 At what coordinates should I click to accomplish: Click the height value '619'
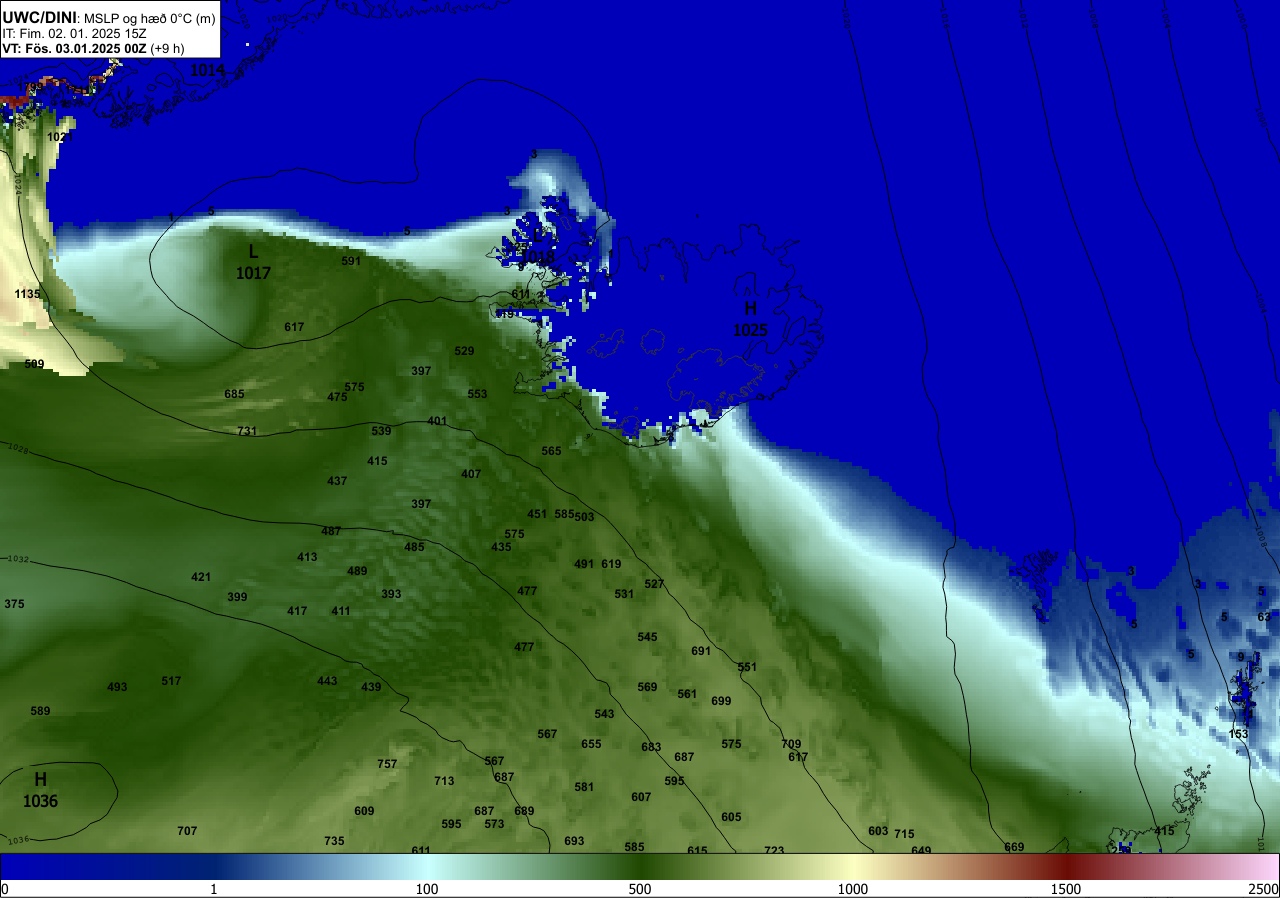(x=611, y=564)
